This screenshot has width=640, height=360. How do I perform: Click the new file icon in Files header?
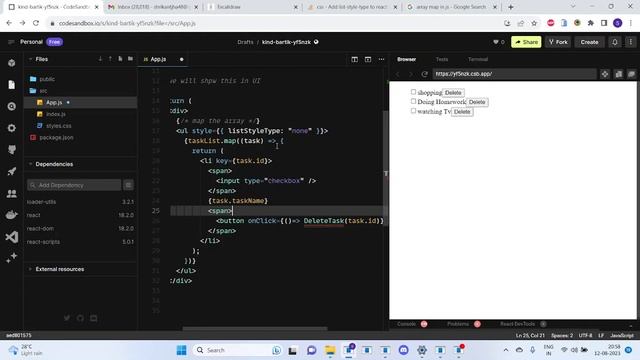pos(120,59)
